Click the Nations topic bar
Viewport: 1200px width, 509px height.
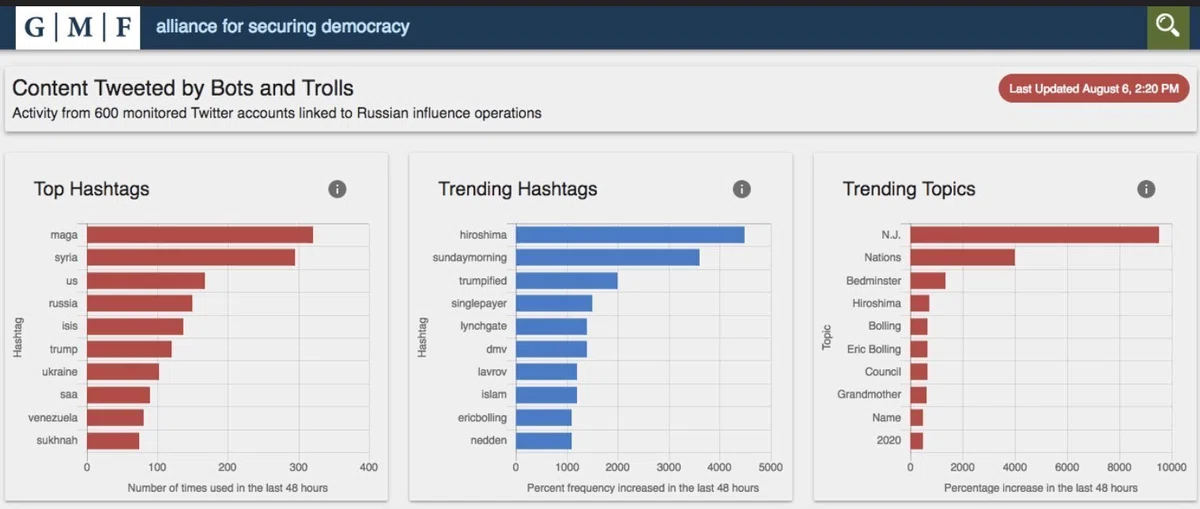[962, 258]
